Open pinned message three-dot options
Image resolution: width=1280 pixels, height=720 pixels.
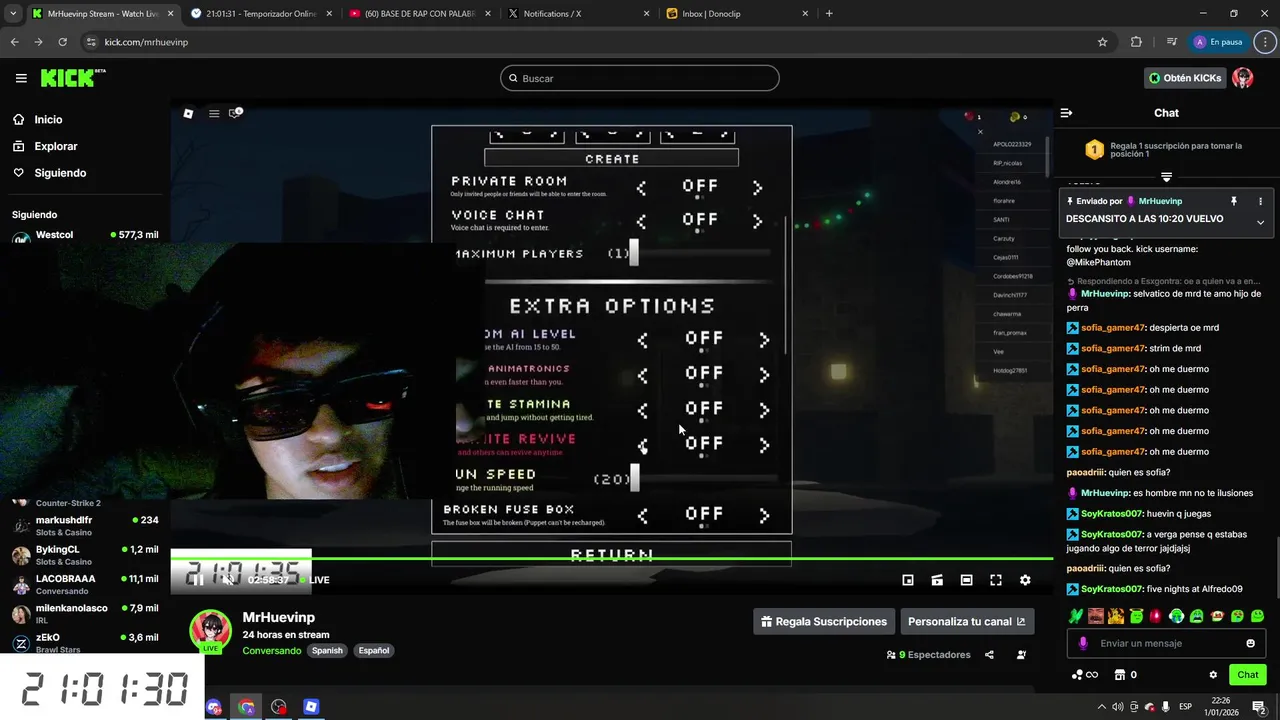pyautogui.click(x=1260, y=201)
